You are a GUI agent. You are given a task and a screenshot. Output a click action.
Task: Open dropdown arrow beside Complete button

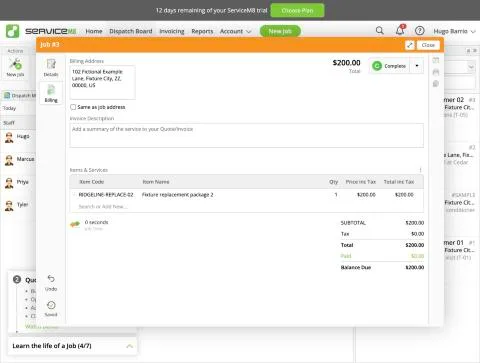417,66
